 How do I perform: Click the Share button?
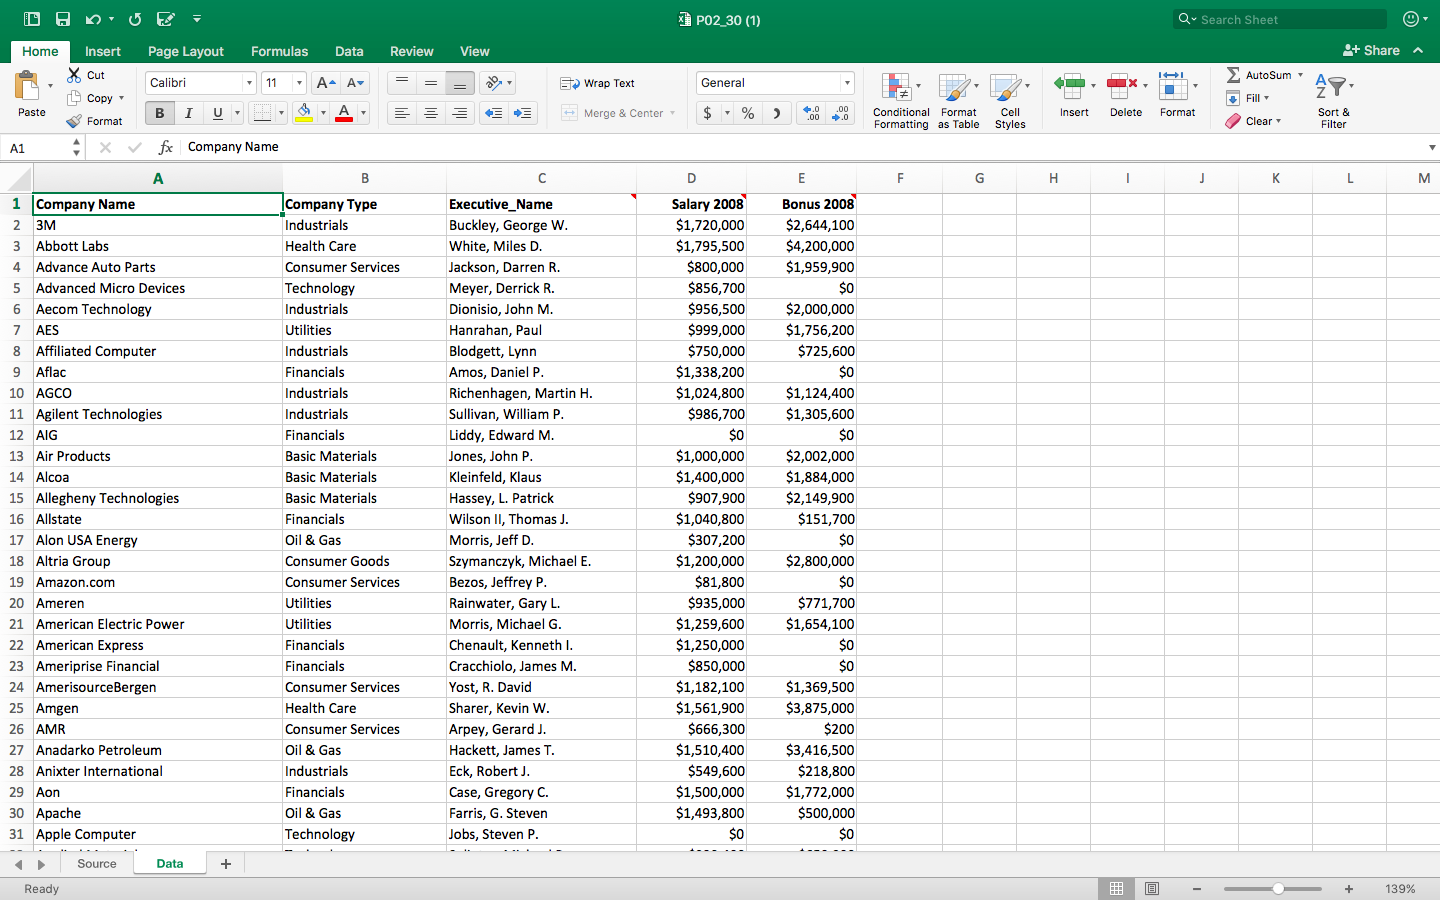pos(1372,50)
